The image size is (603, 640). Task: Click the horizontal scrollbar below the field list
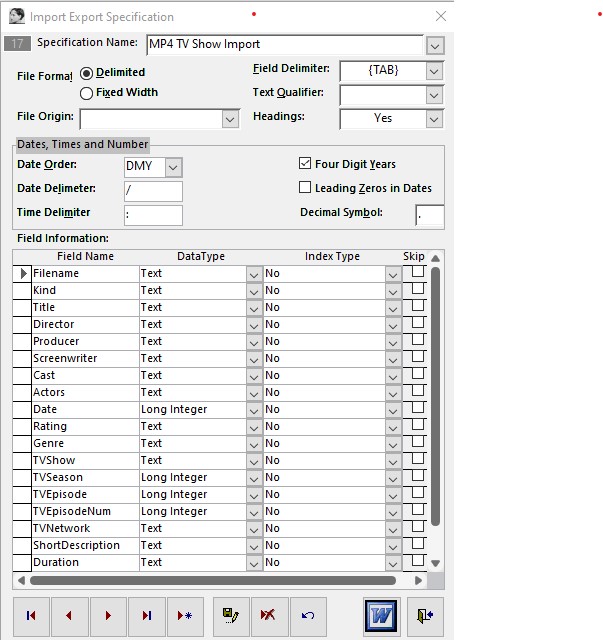tap(213, 580)
